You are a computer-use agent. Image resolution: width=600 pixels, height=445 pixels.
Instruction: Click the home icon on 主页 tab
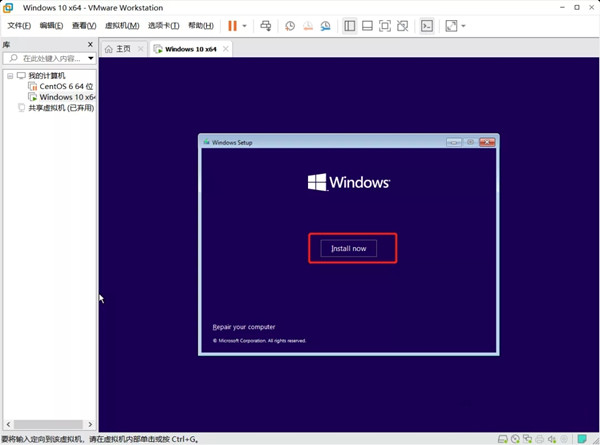(109, 48)
